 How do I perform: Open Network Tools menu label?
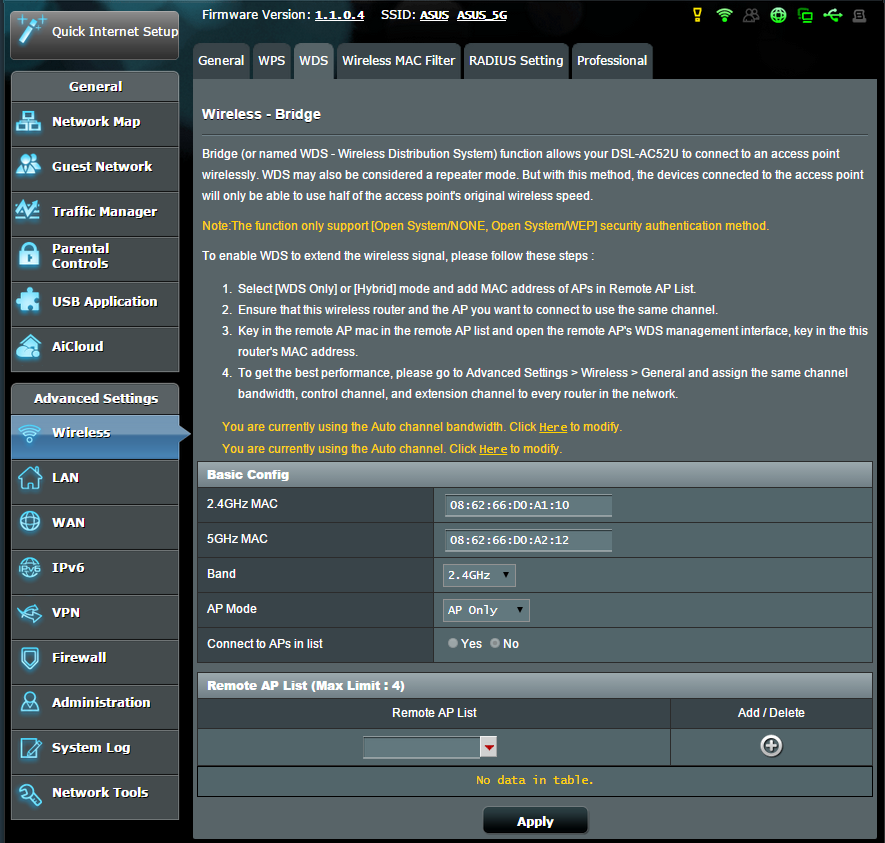click(100, 793)
